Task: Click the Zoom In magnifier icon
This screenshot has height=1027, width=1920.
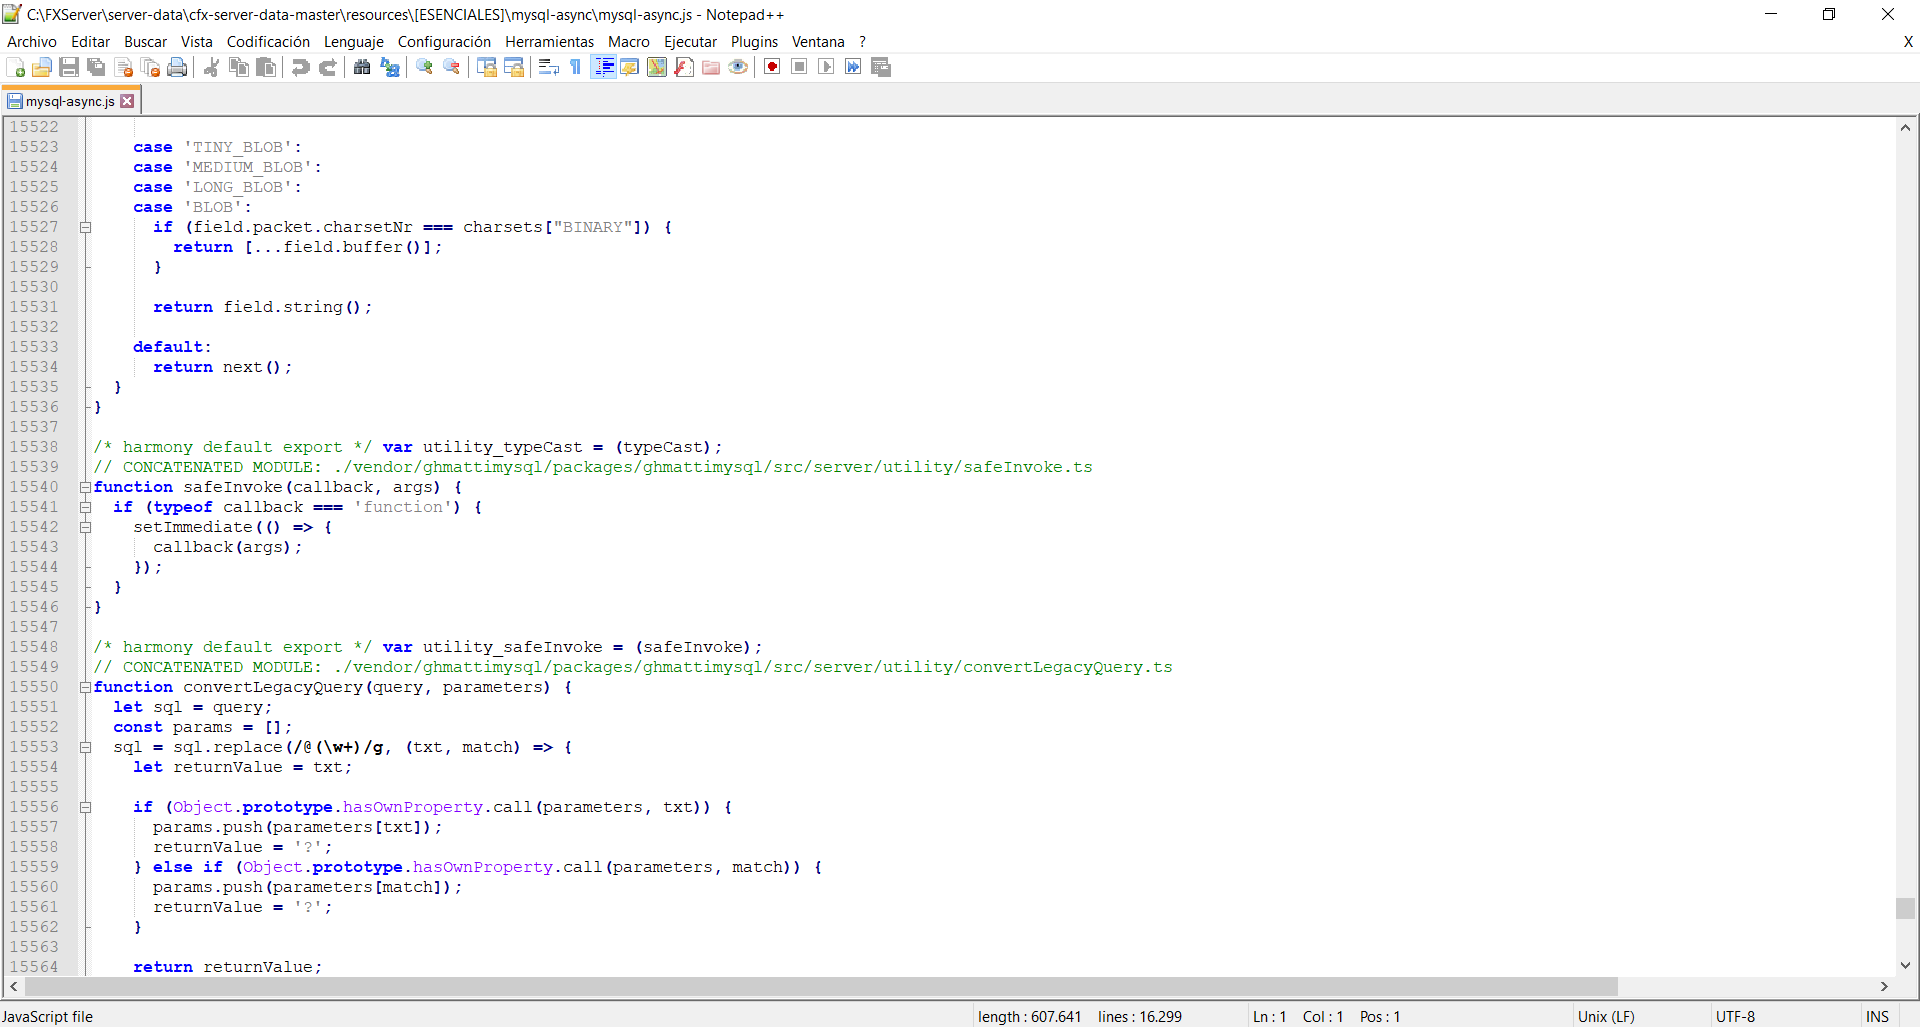Action: click(x=425, y=67)
